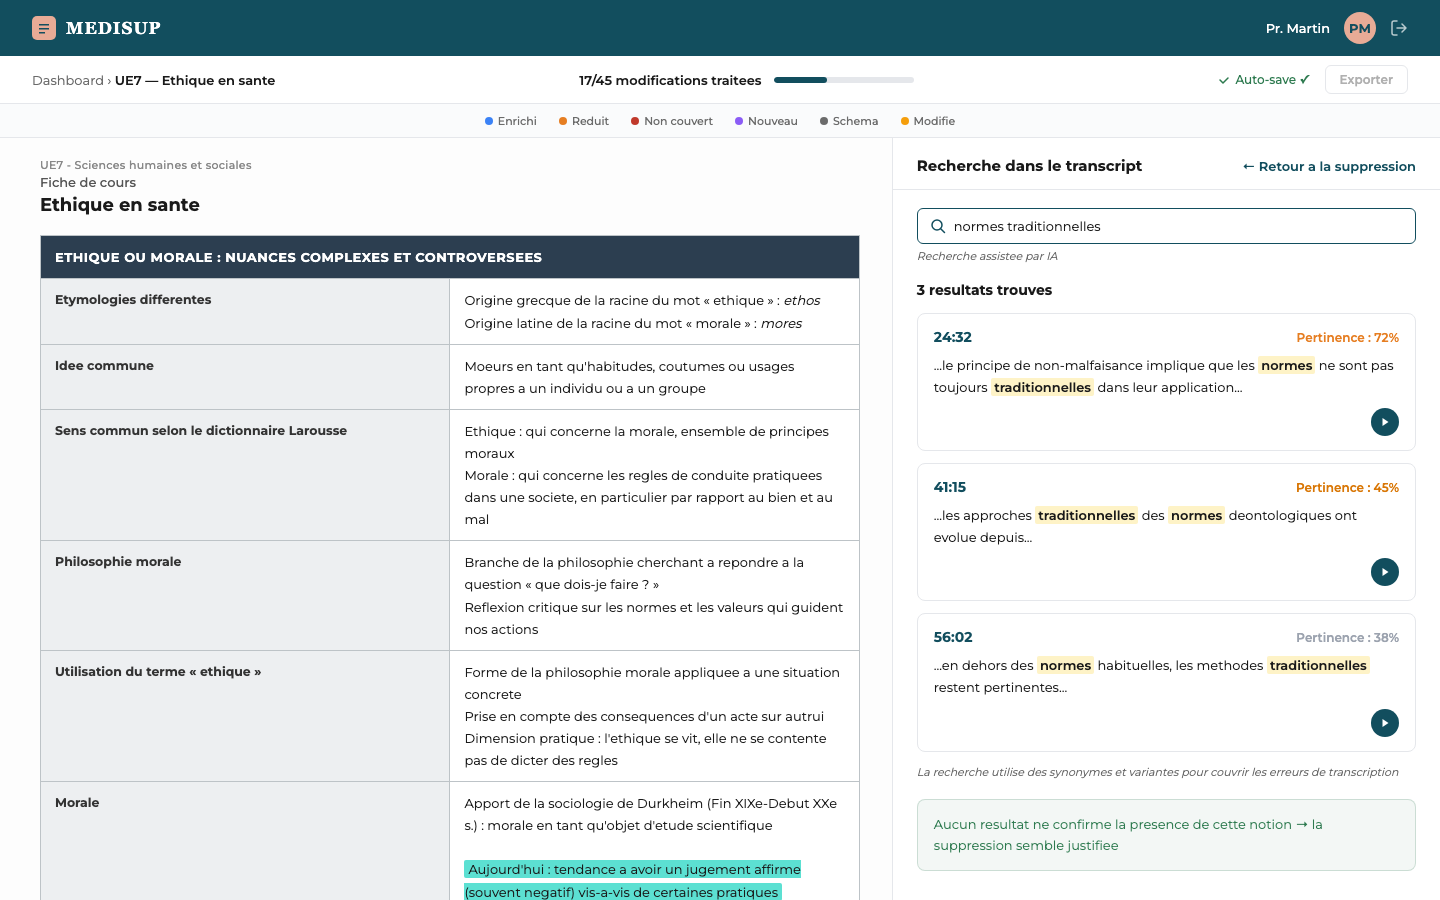Click Retour a la suppression link
The height and width of the screenshot is (900, 1440).
pos(1329,166)
